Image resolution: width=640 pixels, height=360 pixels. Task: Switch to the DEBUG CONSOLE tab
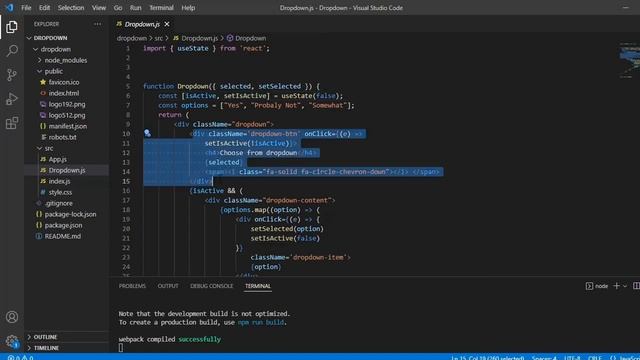(212, 286)
